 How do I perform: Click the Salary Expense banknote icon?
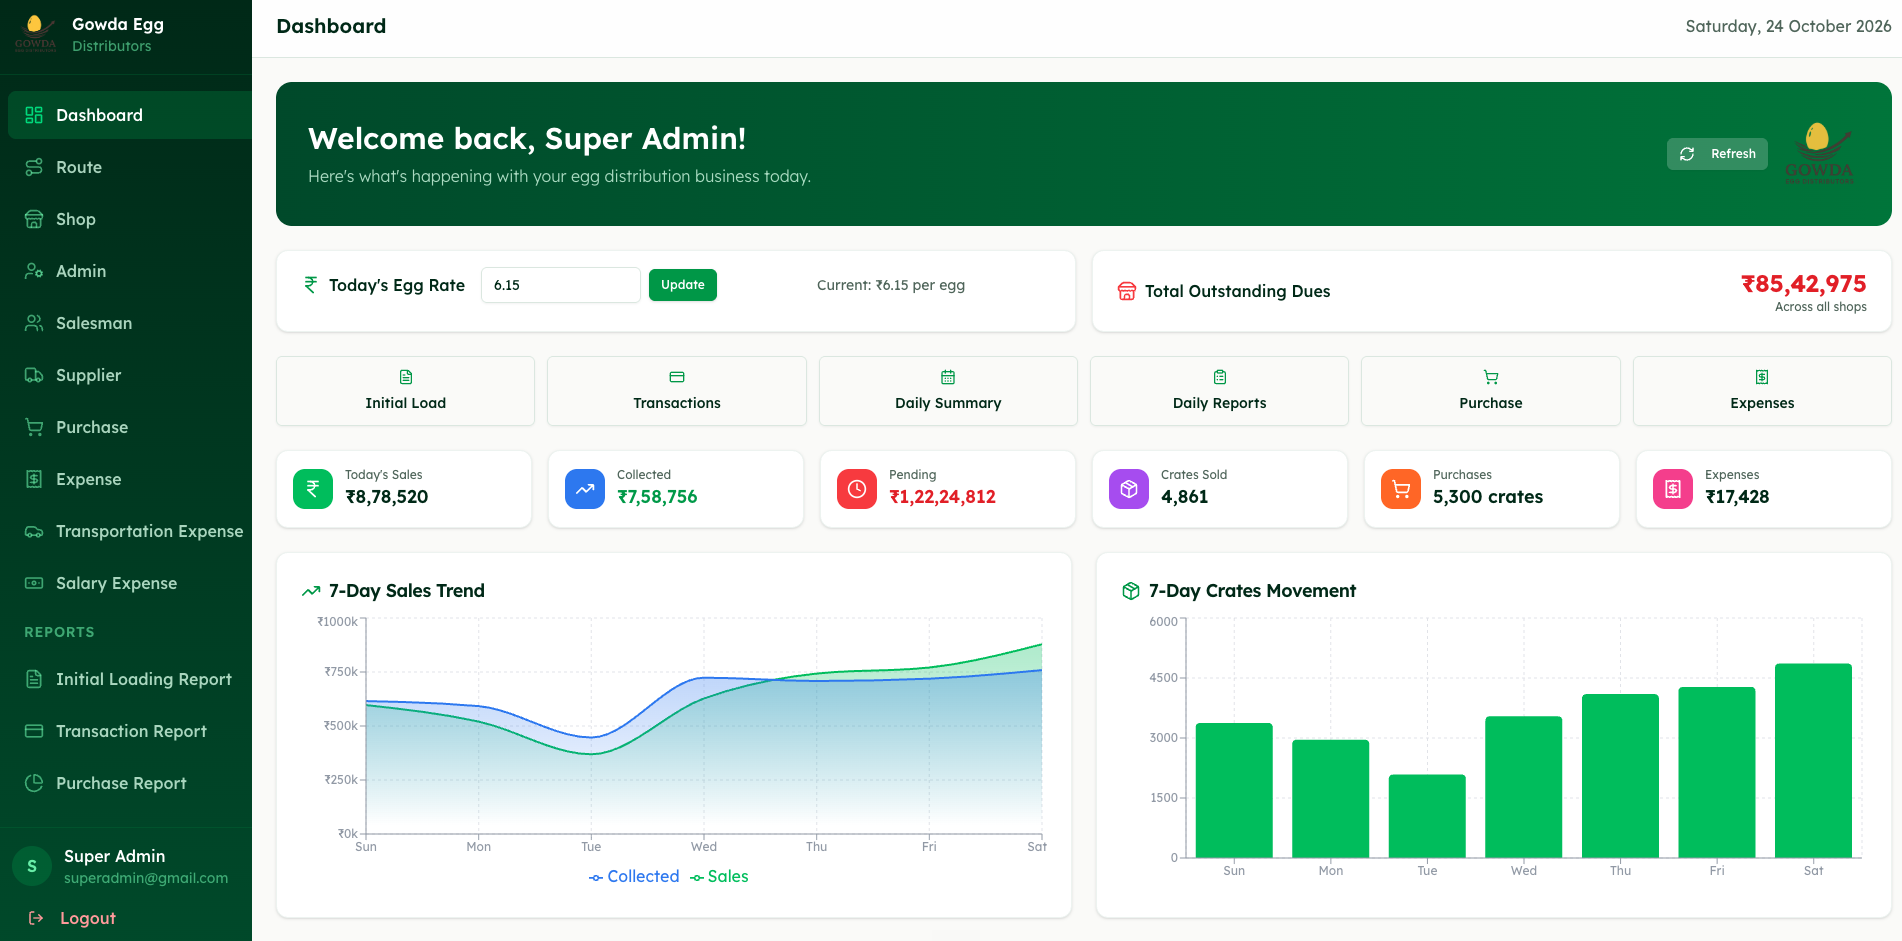34,583
